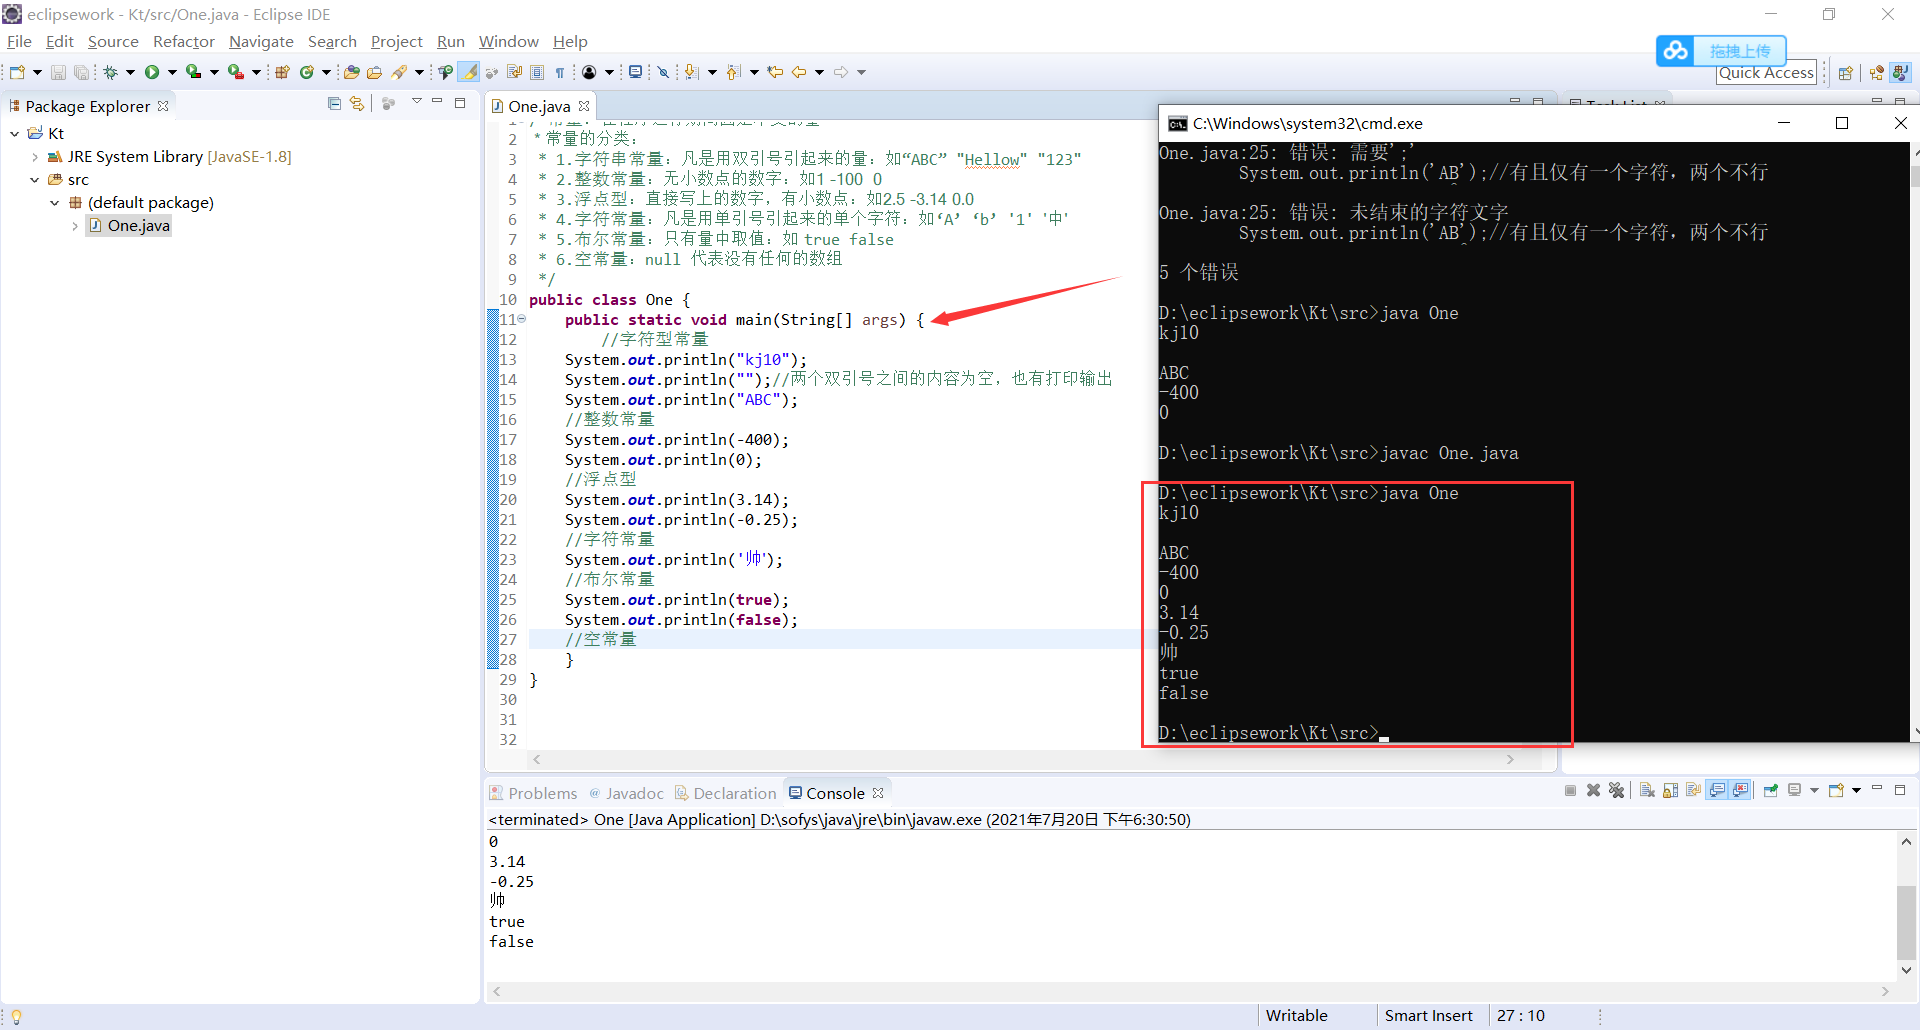The width and height of the screenshot is (1920, 1030).
Task: Click the Pin Console icon
Action: (x=1771, y=791)
